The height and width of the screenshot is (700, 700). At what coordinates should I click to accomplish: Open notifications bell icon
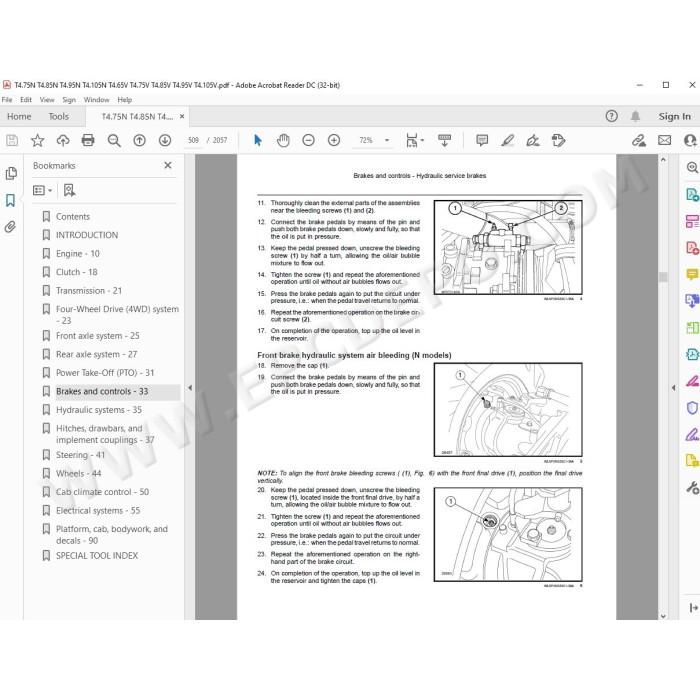[x=635, y=116]
